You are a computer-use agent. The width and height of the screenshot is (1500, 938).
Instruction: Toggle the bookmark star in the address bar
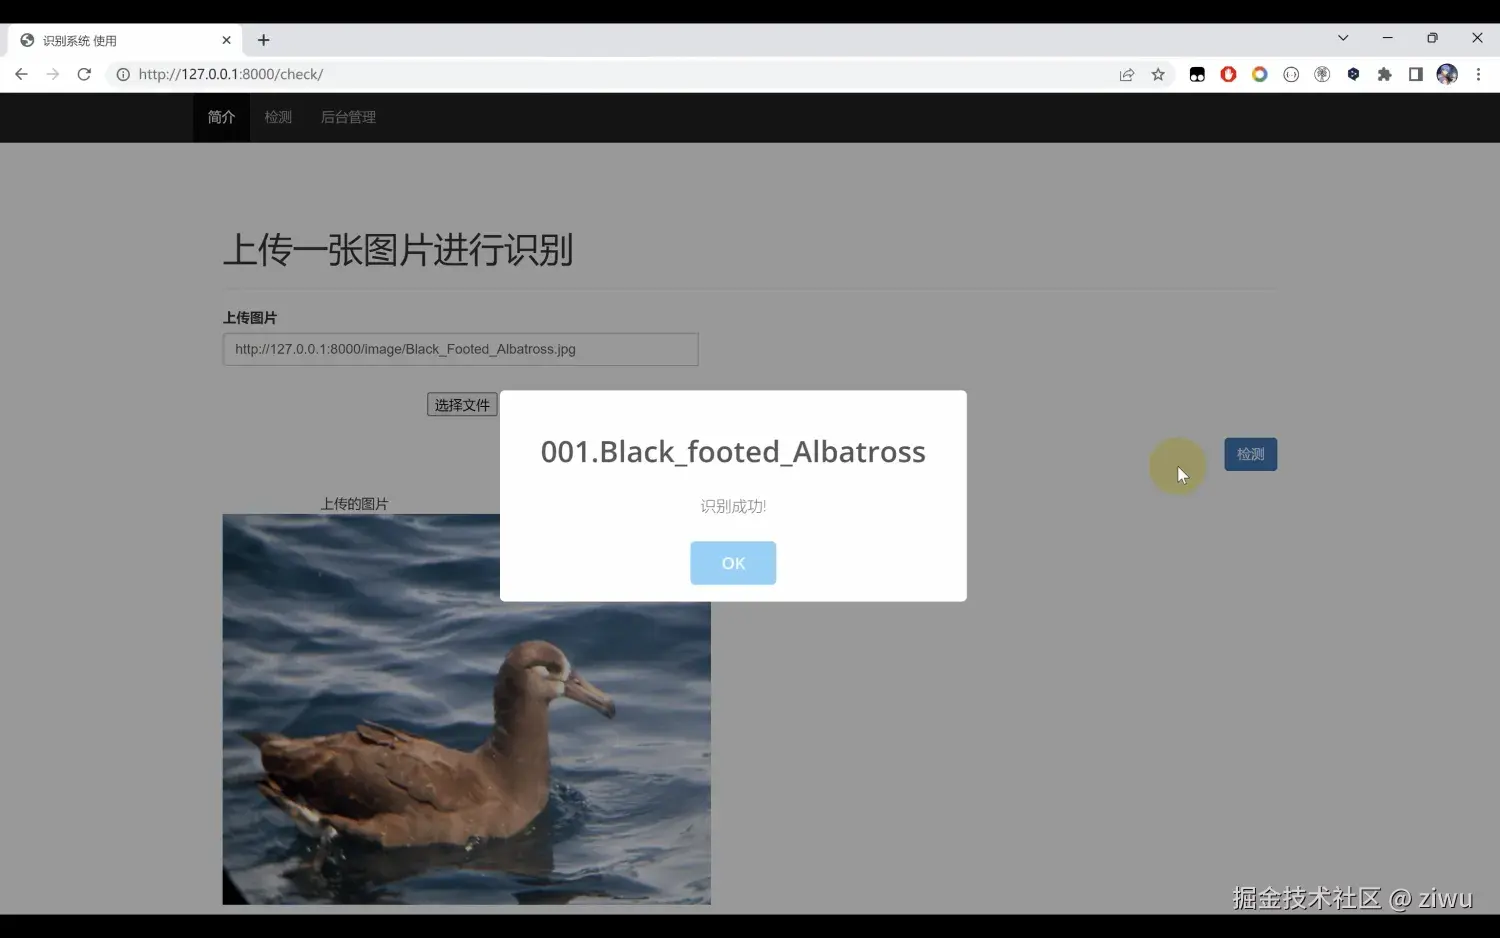(x=1158, y=74)
